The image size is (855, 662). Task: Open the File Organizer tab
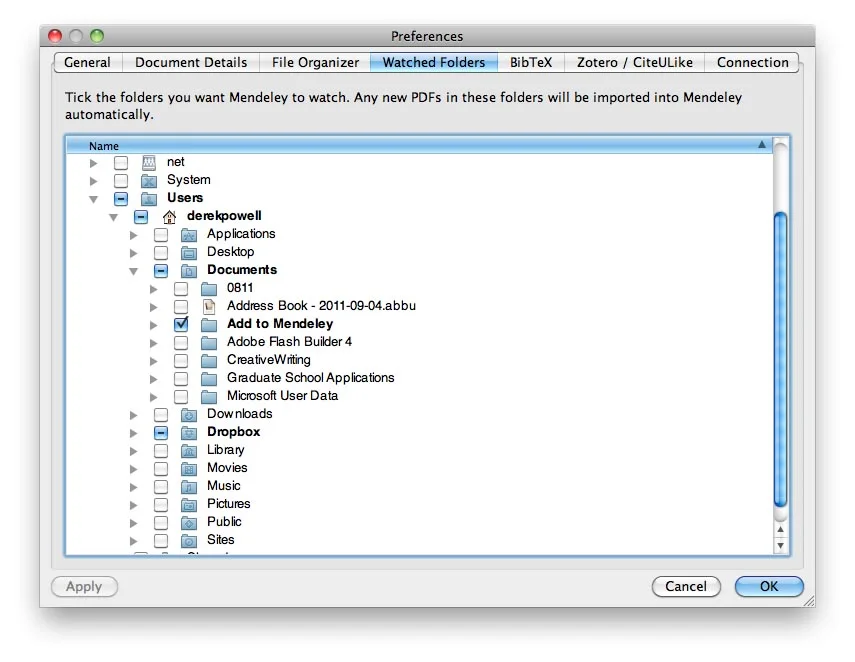pos(315,62)
